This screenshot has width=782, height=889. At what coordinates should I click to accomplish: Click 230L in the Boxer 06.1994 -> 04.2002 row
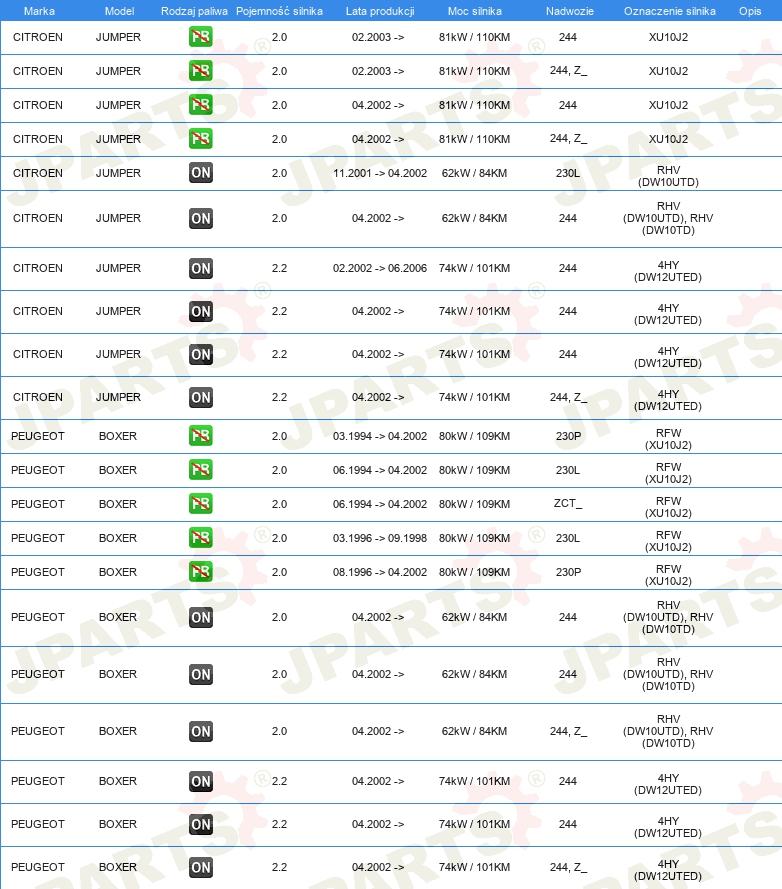click(568, 470)
